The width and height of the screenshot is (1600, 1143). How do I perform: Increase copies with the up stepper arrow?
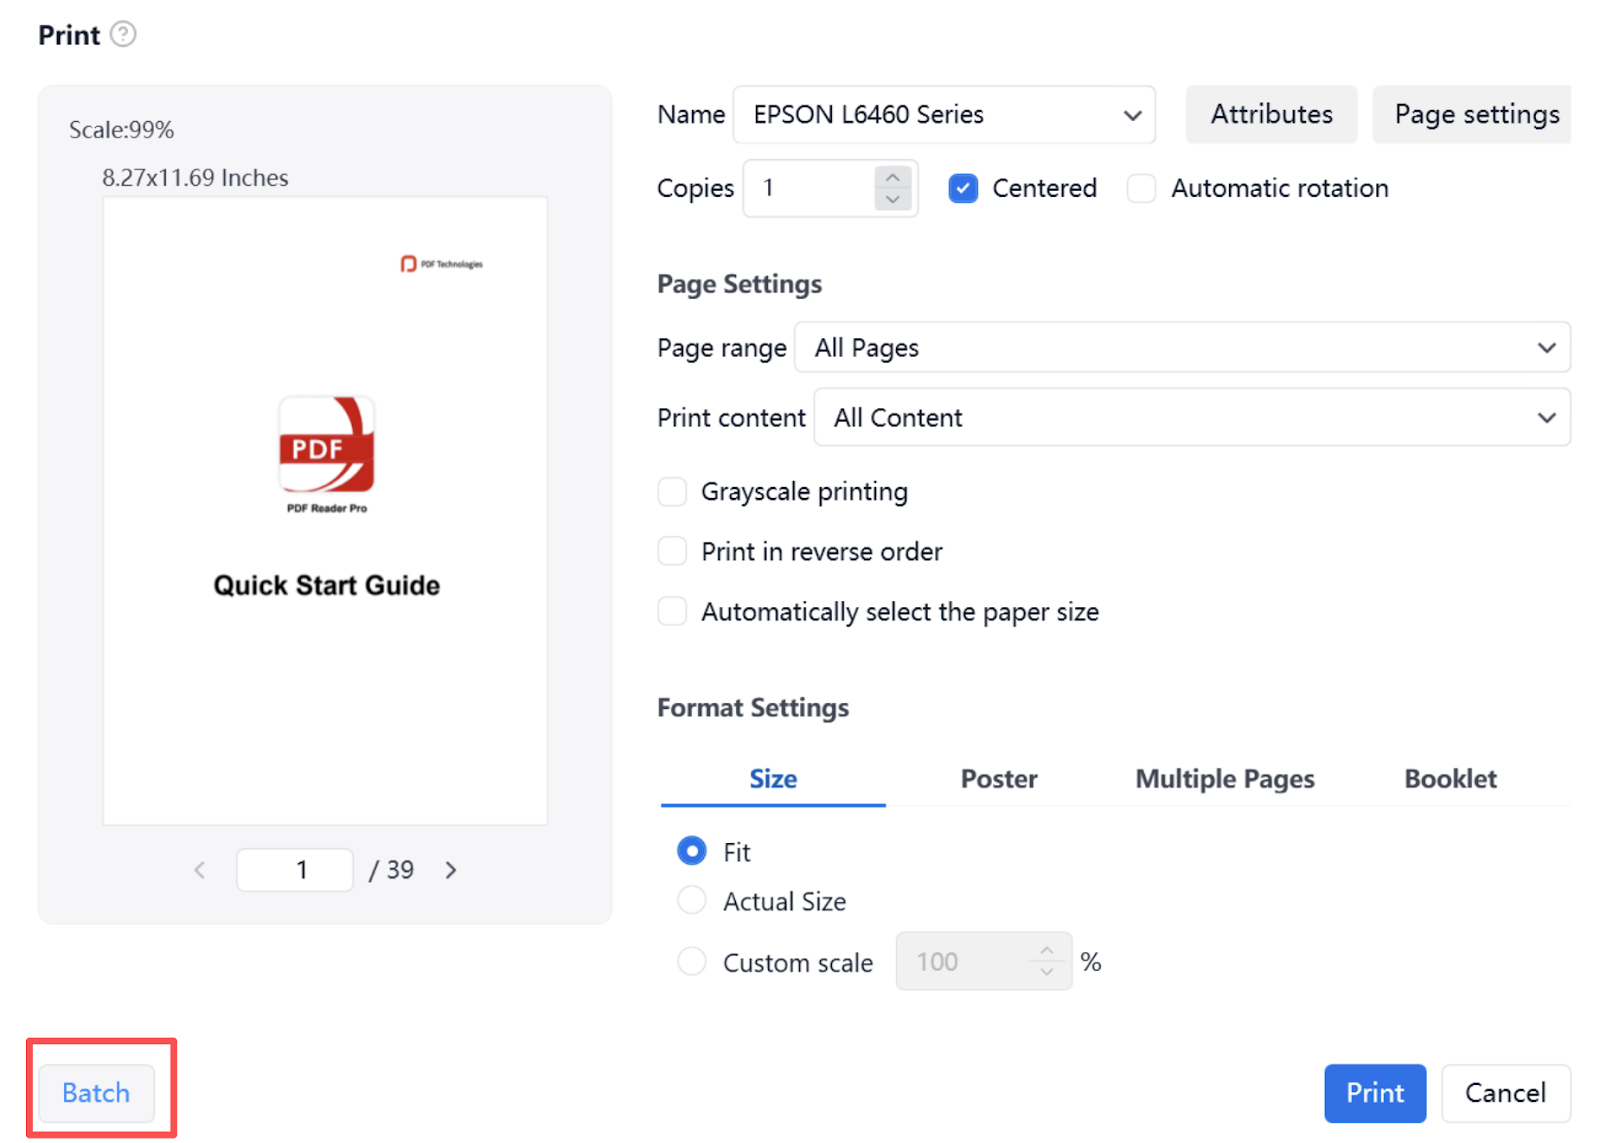(x=893, y=177)
